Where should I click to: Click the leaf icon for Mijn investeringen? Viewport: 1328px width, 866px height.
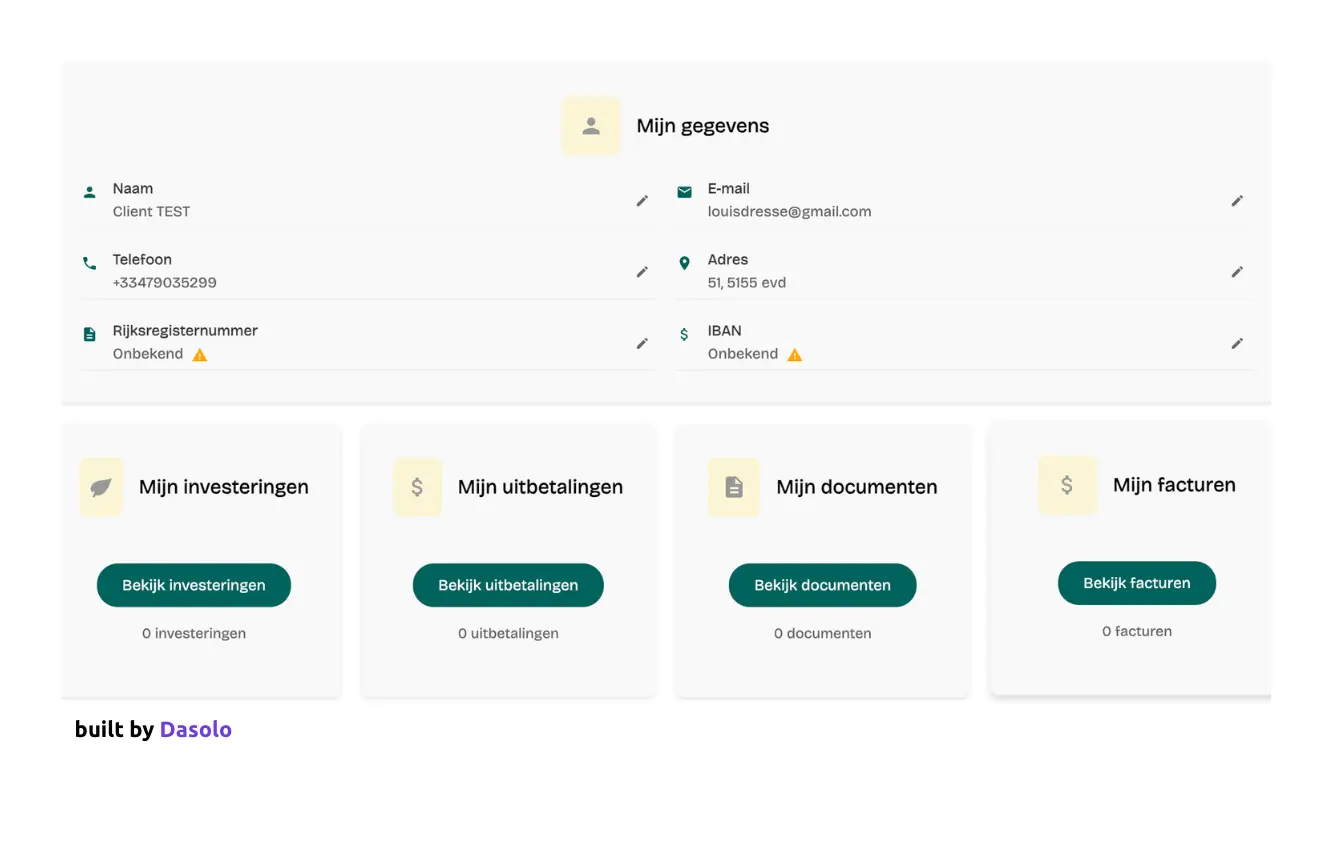[x=101, y=488]
